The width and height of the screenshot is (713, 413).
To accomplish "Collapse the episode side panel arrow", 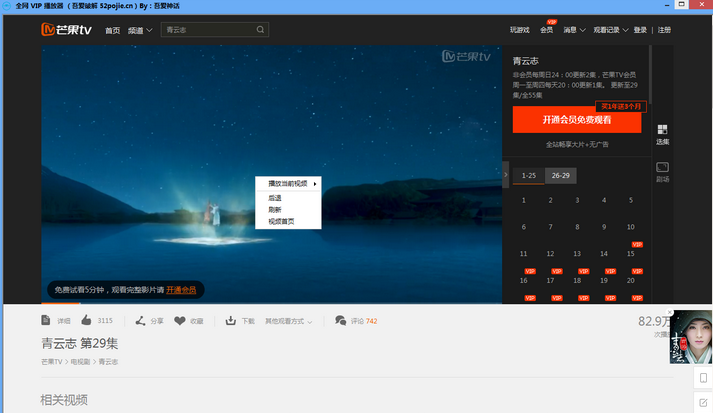I will tap(505, 174).
